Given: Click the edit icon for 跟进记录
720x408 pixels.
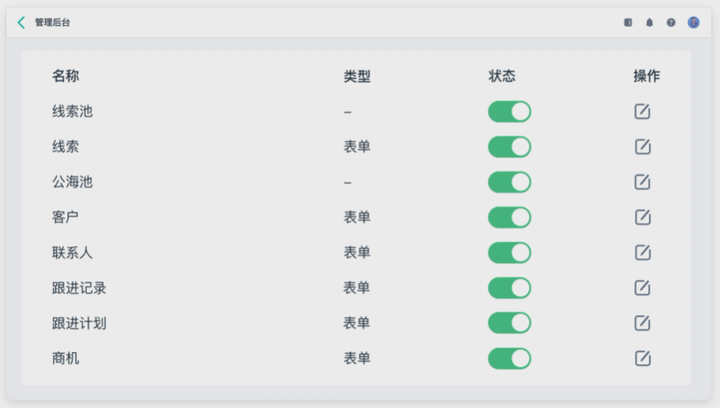Looking at the screenshot, I should (x=642, y=288).
